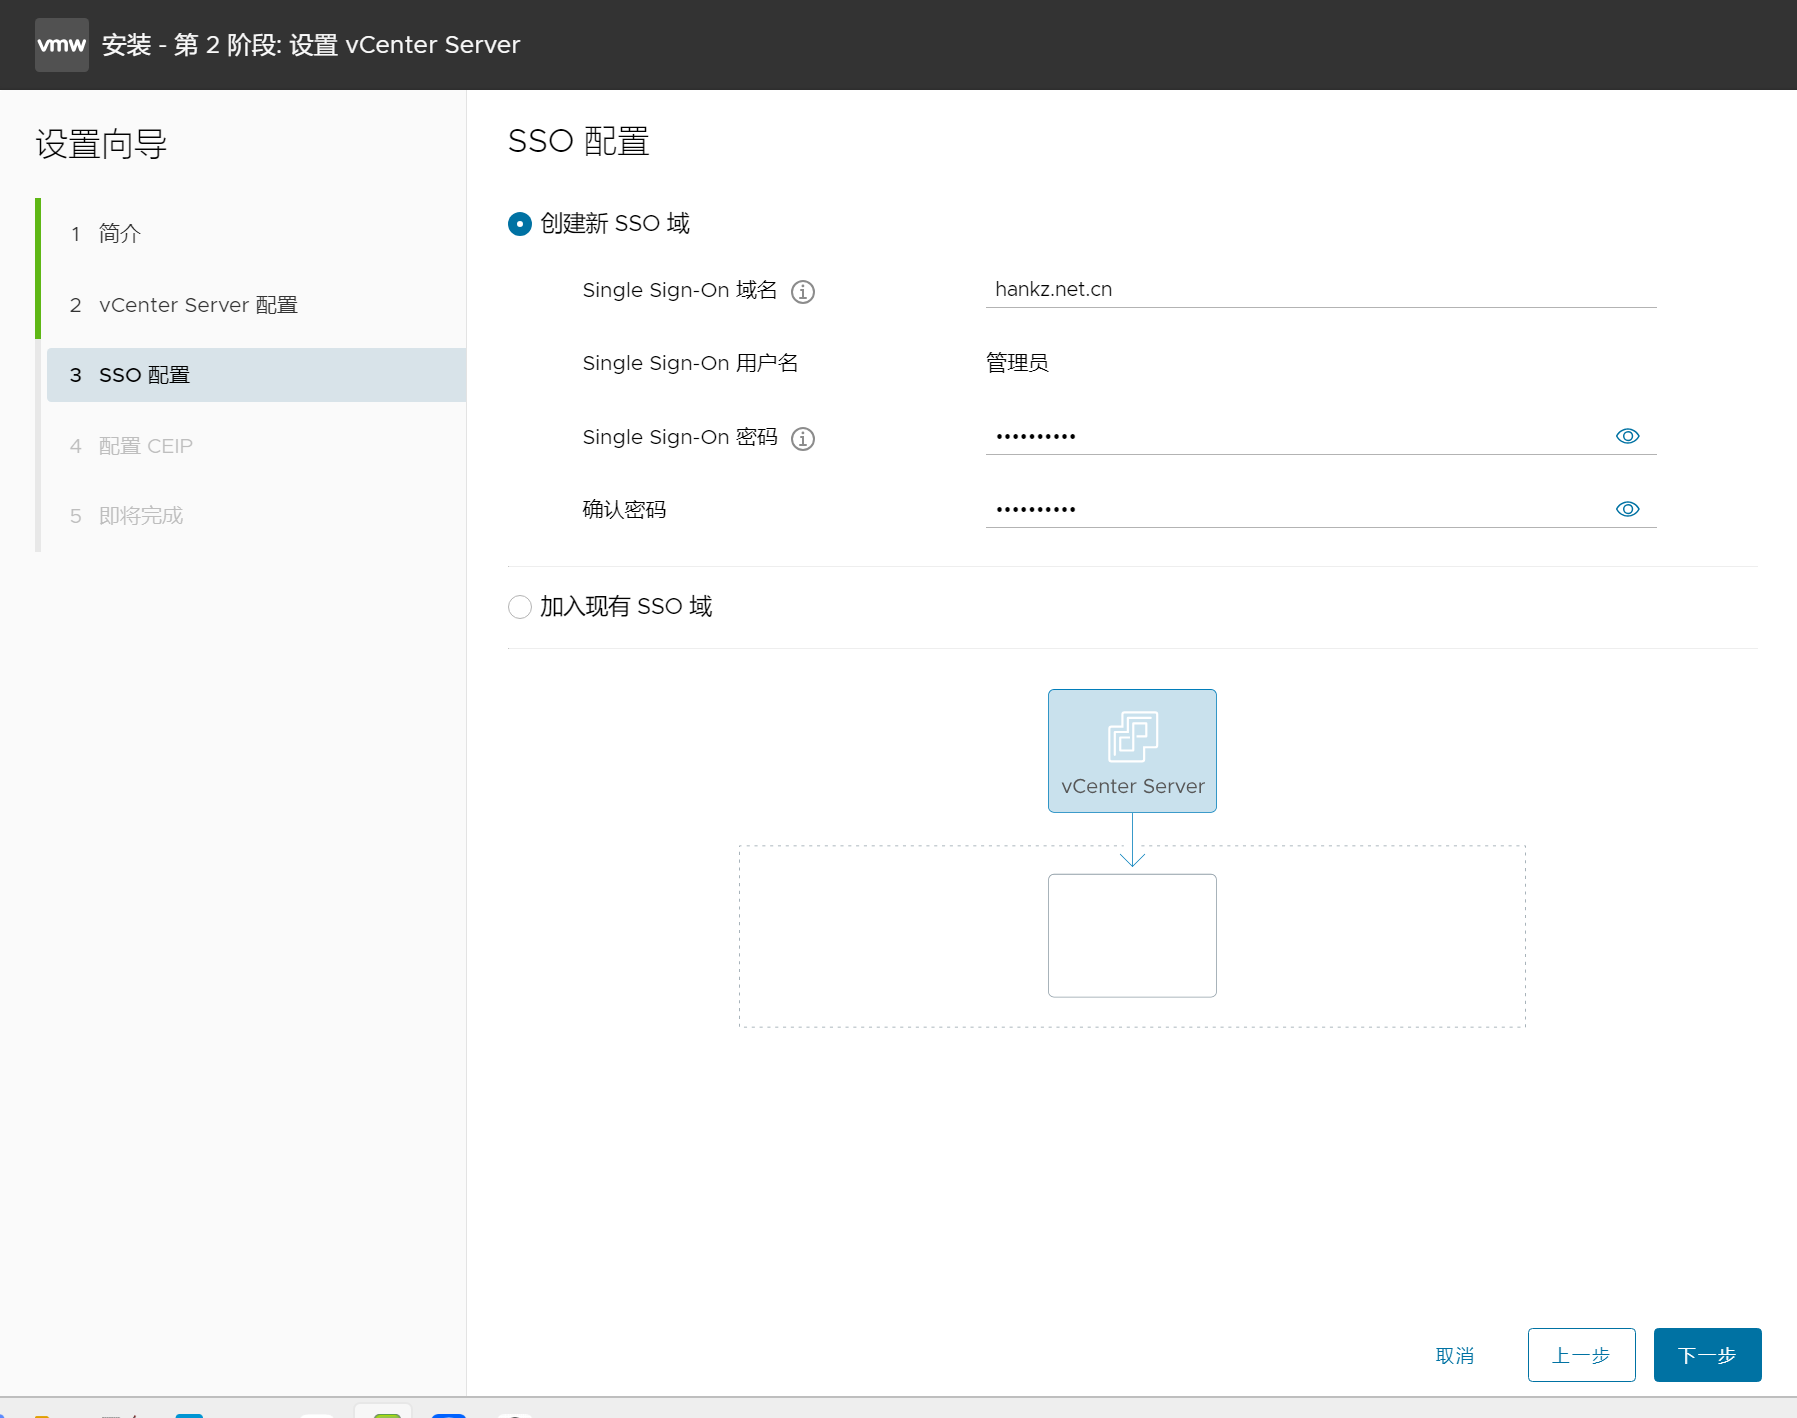This screenshot has width=1797, height=1418.
Task: Go to step 1 简介
Action: pyautogui.click(x=256, y=234)
